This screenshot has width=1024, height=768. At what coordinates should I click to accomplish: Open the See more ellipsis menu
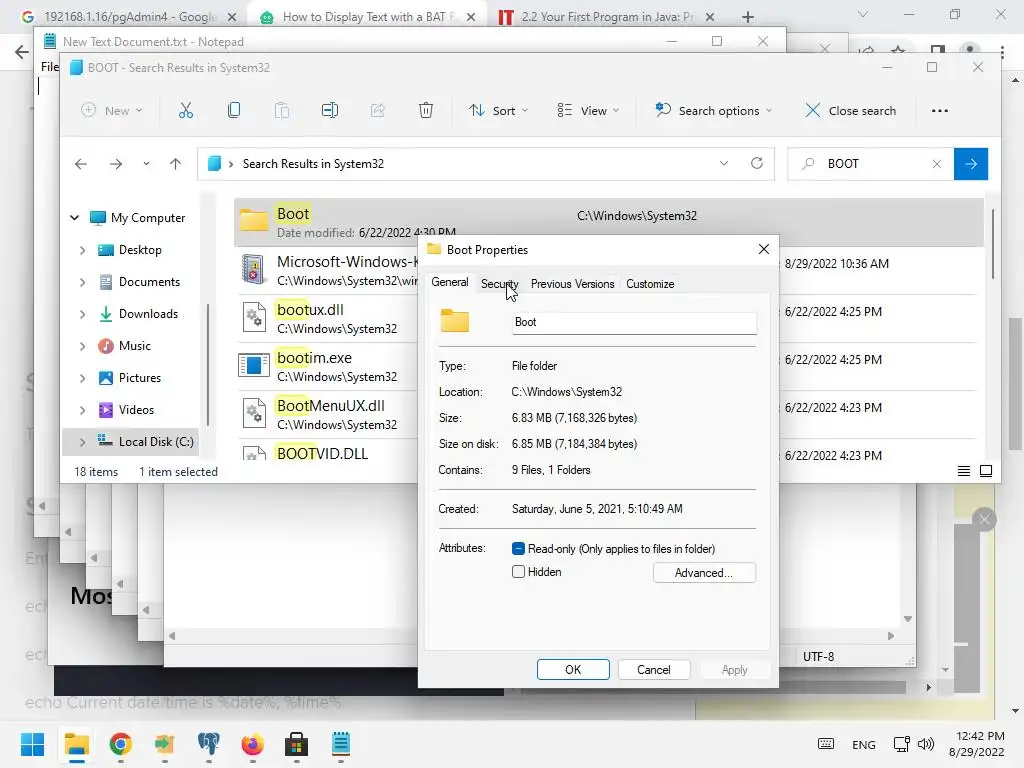pos(940,111)
